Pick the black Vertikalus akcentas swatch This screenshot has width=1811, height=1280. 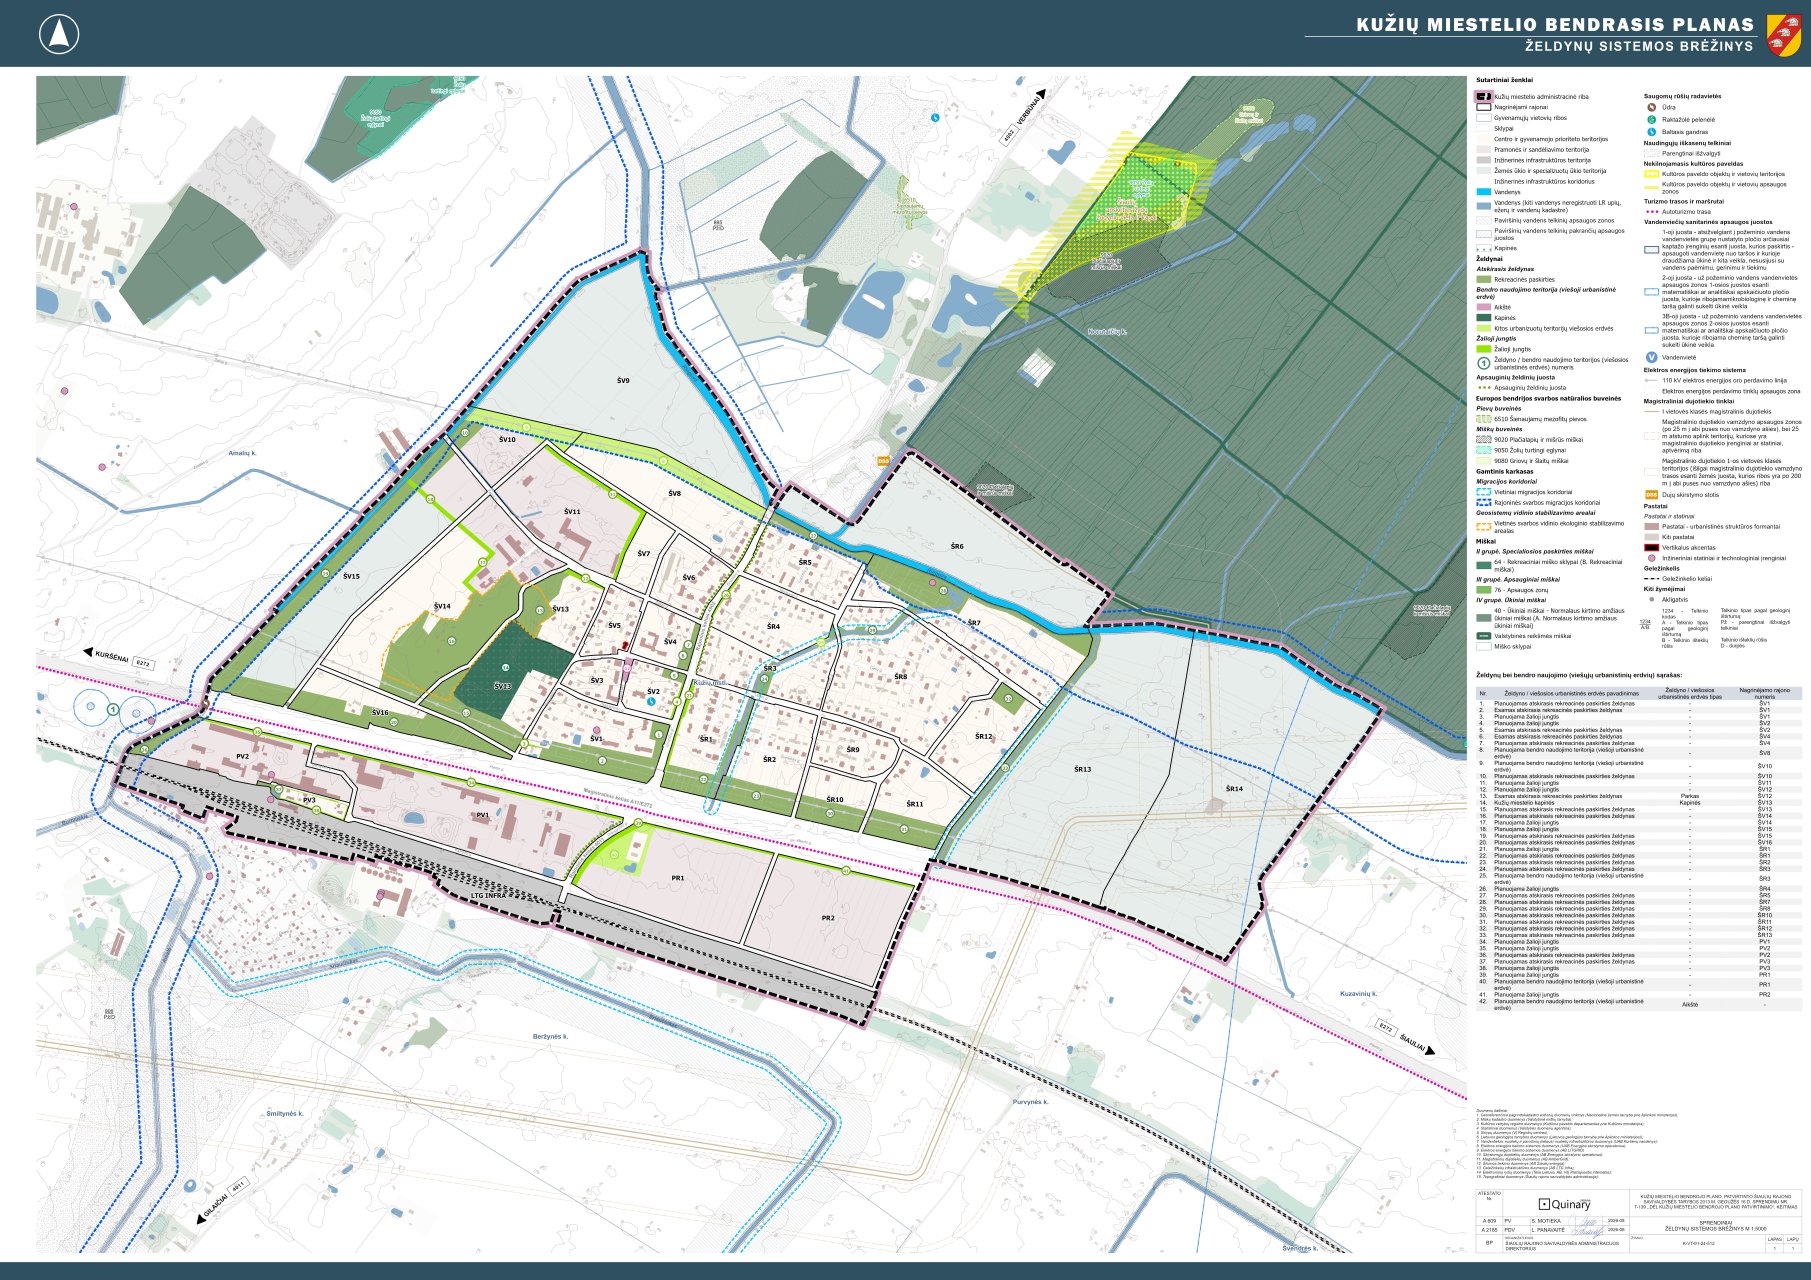pyautogui.click(x=1651, y=548)
